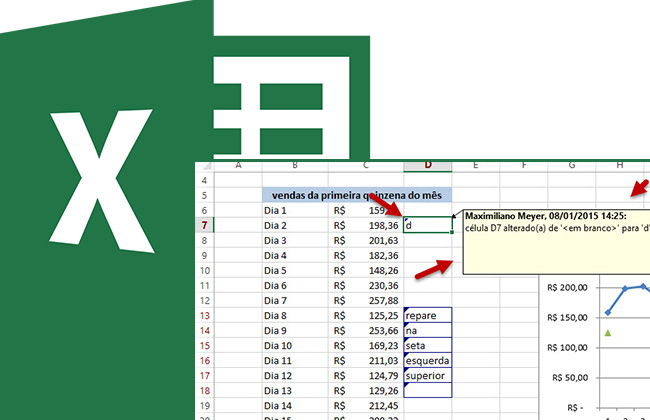Viewport: 650px width, 420px height.
Task: Select cell 'Dia 6'
Action: click(295, 285)
